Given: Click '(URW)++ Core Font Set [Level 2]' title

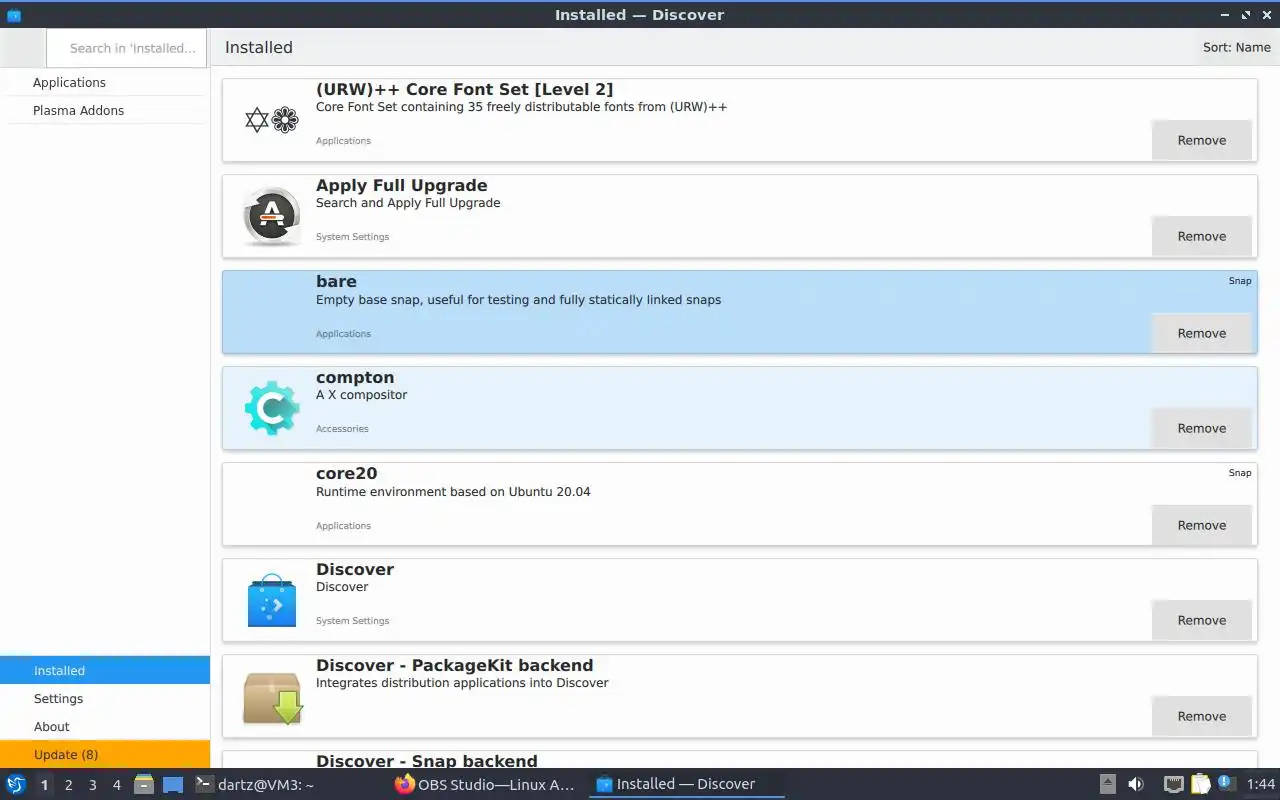Looking at the screenshot, I should (x=465, y=90).
